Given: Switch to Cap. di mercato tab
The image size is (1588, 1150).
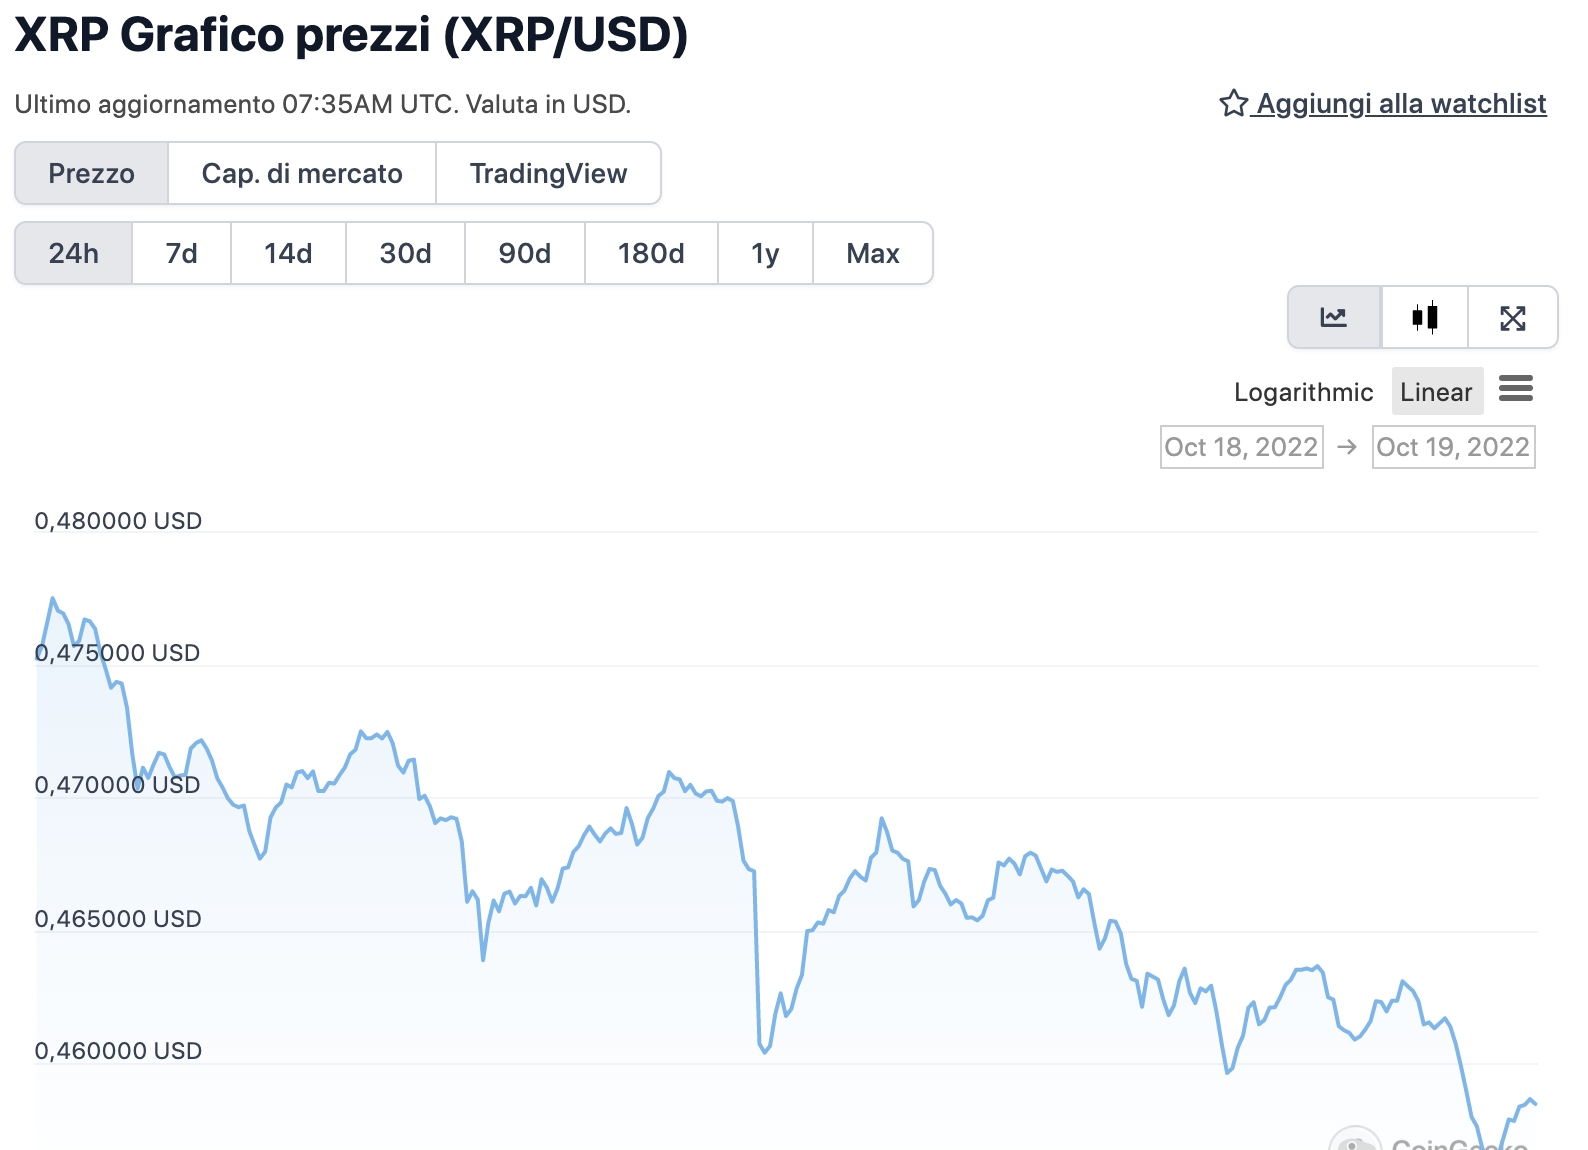Looking at the screenshot, I should pos(302,173).
